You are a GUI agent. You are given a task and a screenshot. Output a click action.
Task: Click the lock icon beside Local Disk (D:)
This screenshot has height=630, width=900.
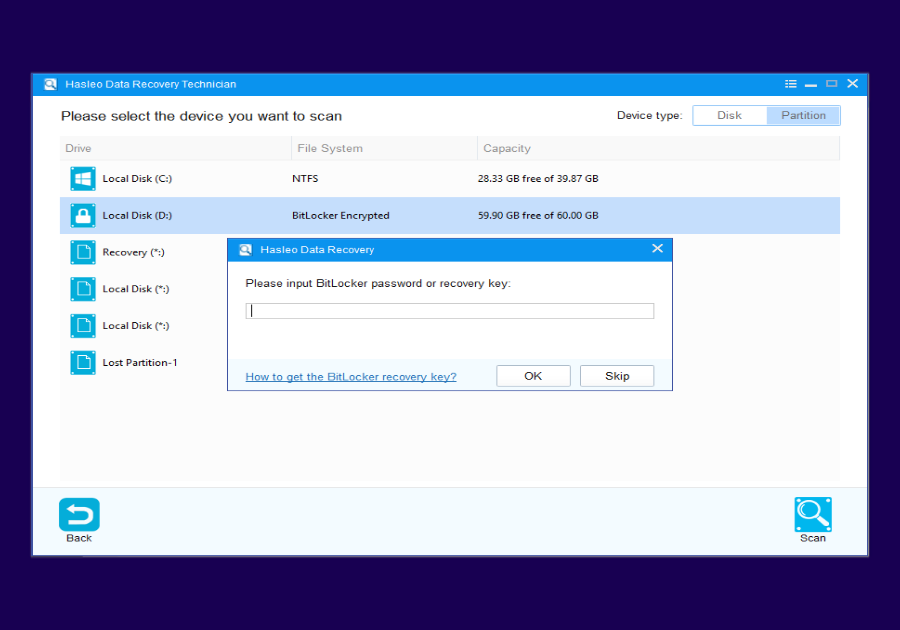(x=82, y=215)
